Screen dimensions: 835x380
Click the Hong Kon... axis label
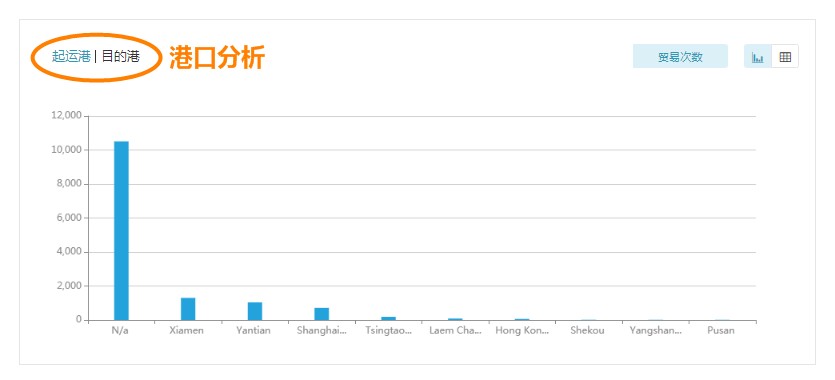point(522,331)
